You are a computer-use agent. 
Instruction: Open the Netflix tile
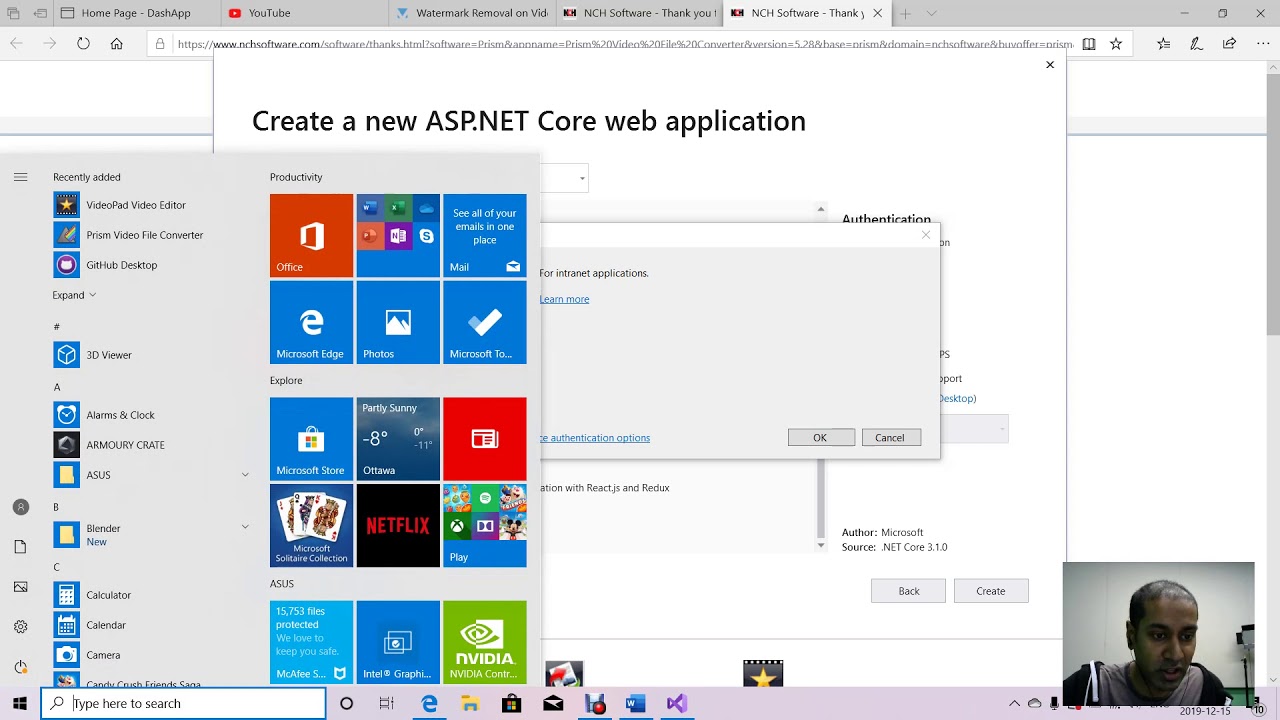(x=398, y=526)
